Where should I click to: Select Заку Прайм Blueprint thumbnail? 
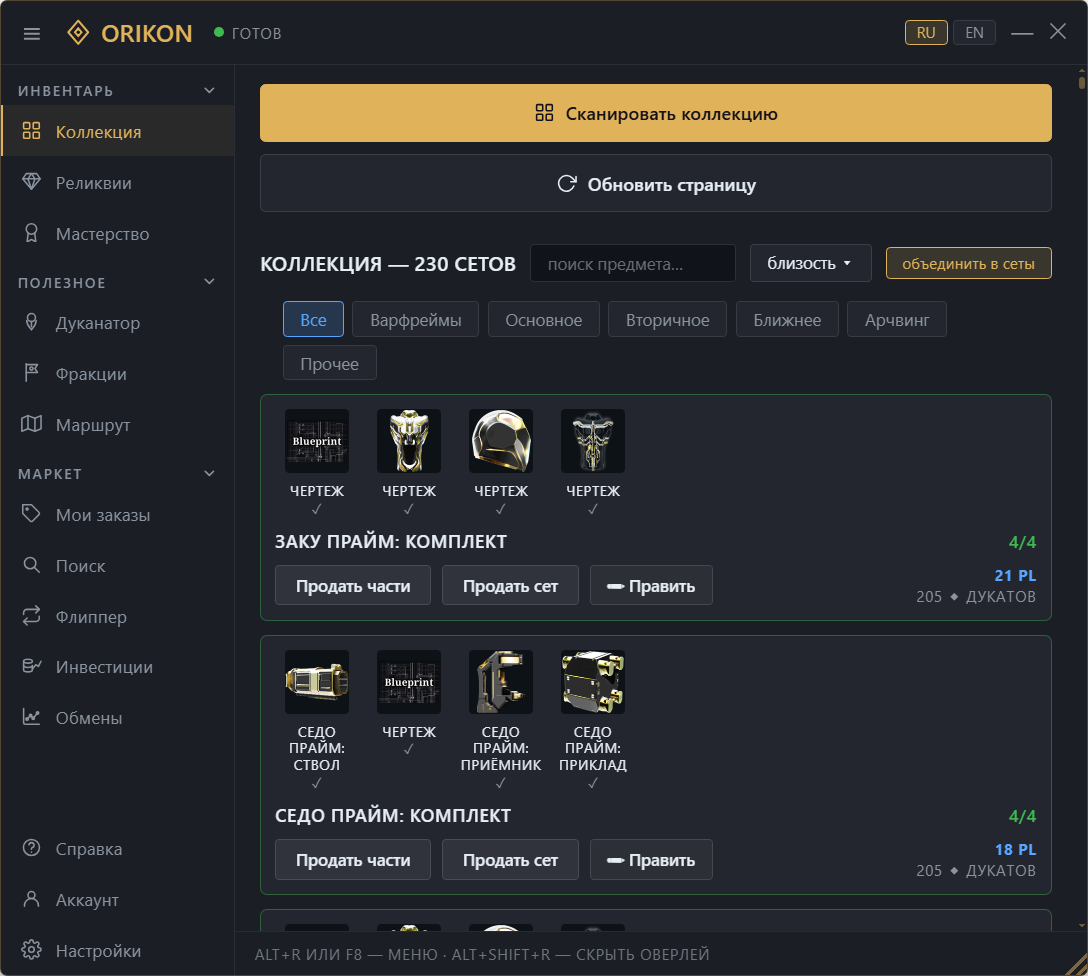coord(317,441)
